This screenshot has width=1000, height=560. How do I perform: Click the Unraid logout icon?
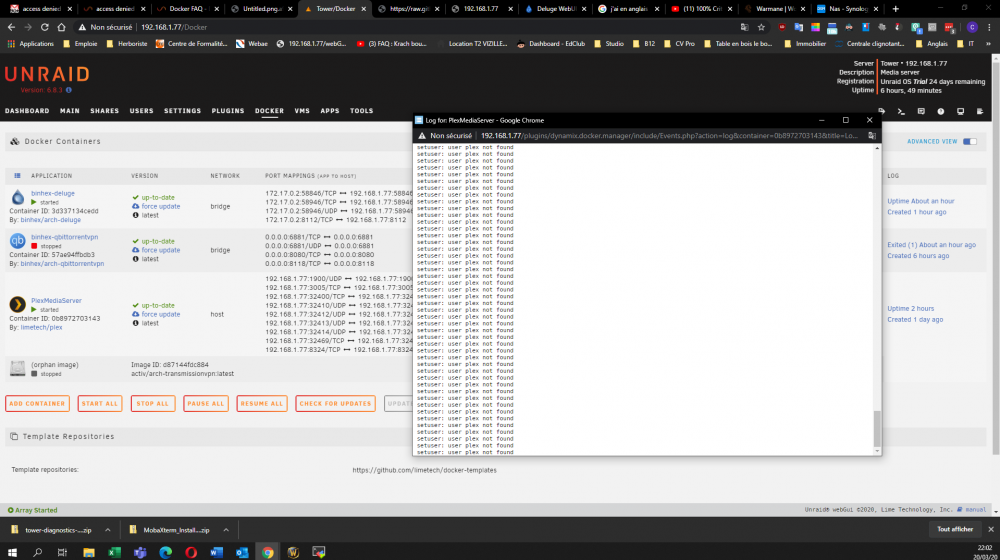point(881,111)
